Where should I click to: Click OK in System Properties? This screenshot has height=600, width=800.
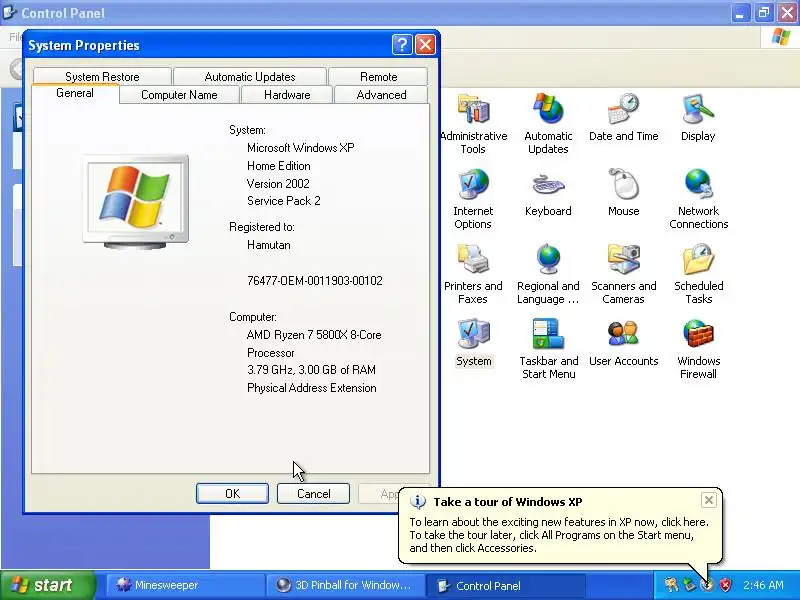[x=232, y=493]
